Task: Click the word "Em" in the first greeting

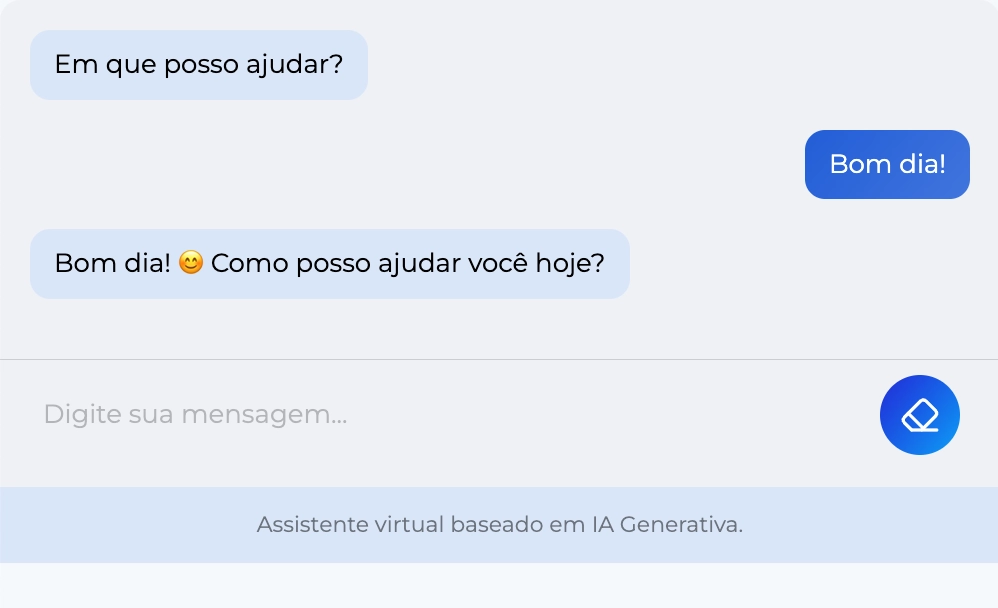Action: coord(70,65)
